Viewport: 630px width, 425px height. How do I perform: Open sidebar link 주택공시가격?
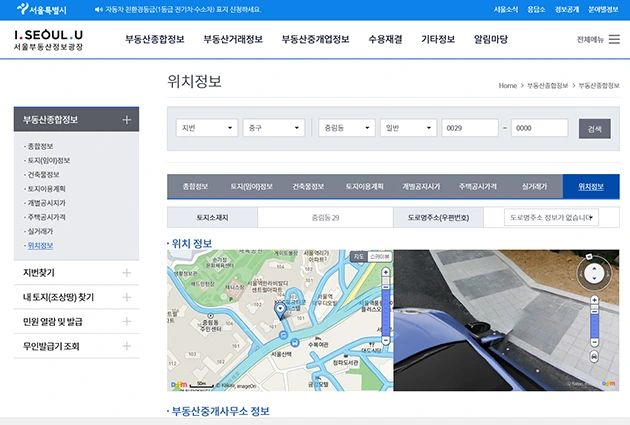pos(46,217)
